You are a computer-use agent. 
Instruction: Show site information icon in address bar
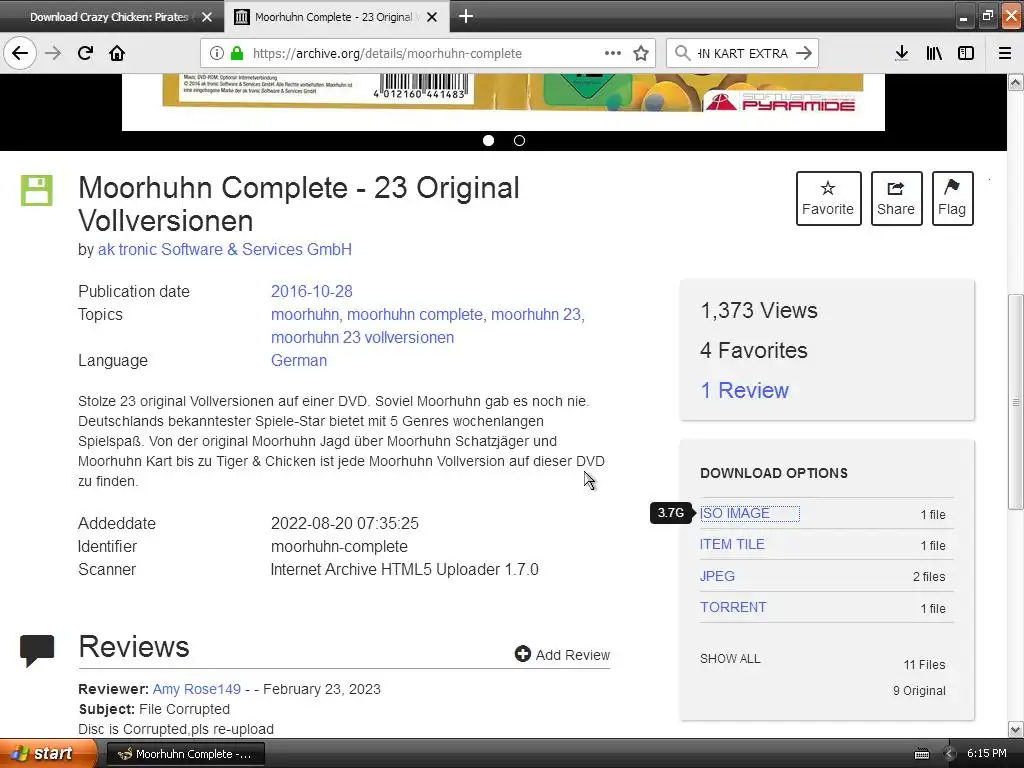216,53
